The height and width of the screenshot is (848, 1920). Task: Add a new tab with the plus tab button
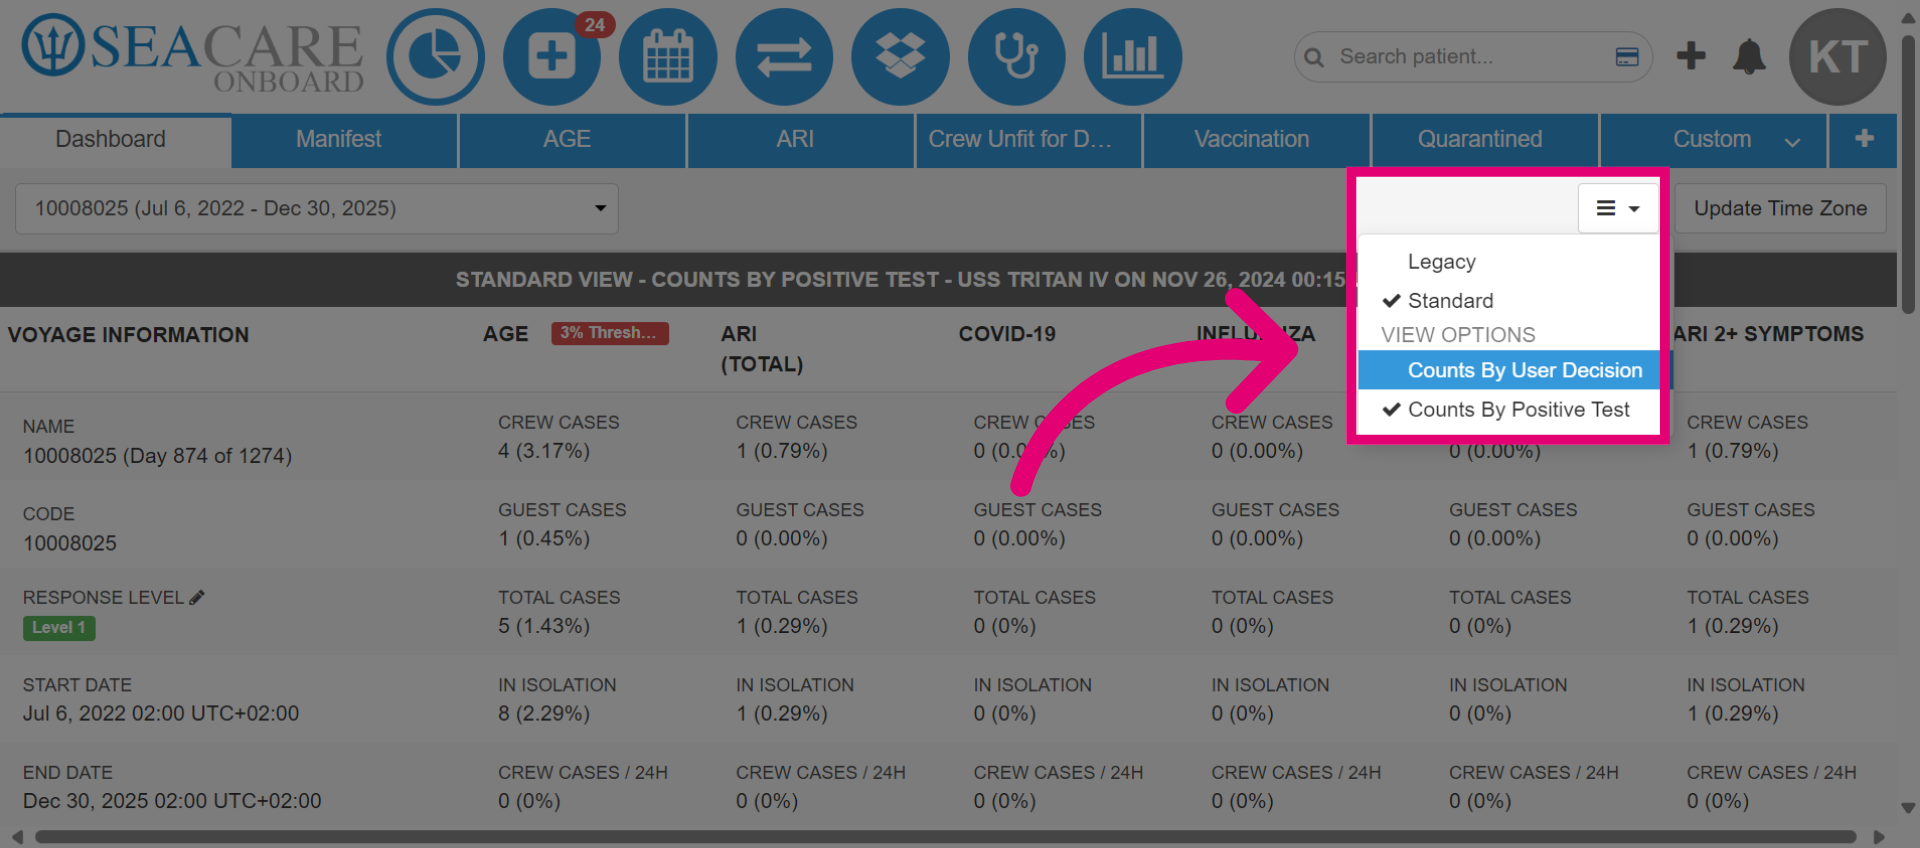tap(1864, 139)
